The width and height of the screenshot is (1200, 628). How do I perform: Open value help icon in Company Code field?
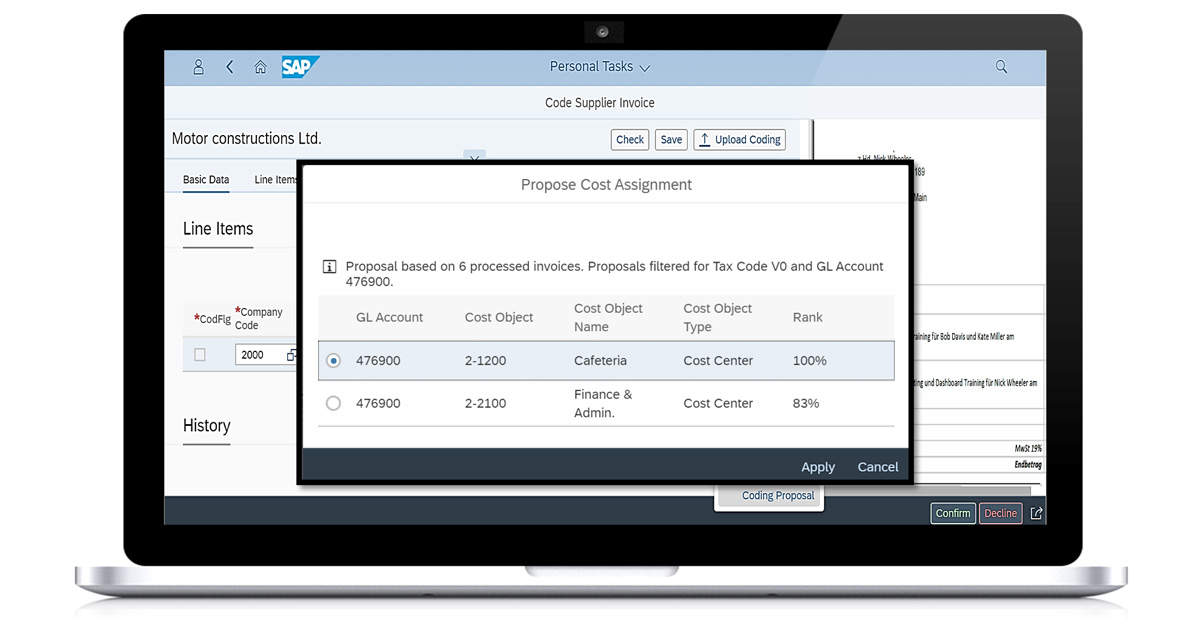tap(291, 355)
